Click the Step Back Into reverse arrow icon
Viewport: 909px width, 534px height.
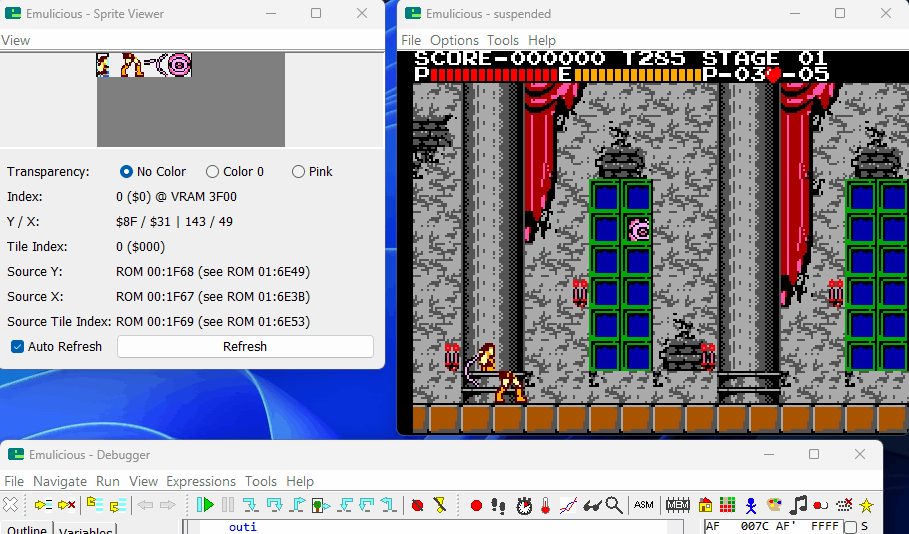click(x=345, y=505)
